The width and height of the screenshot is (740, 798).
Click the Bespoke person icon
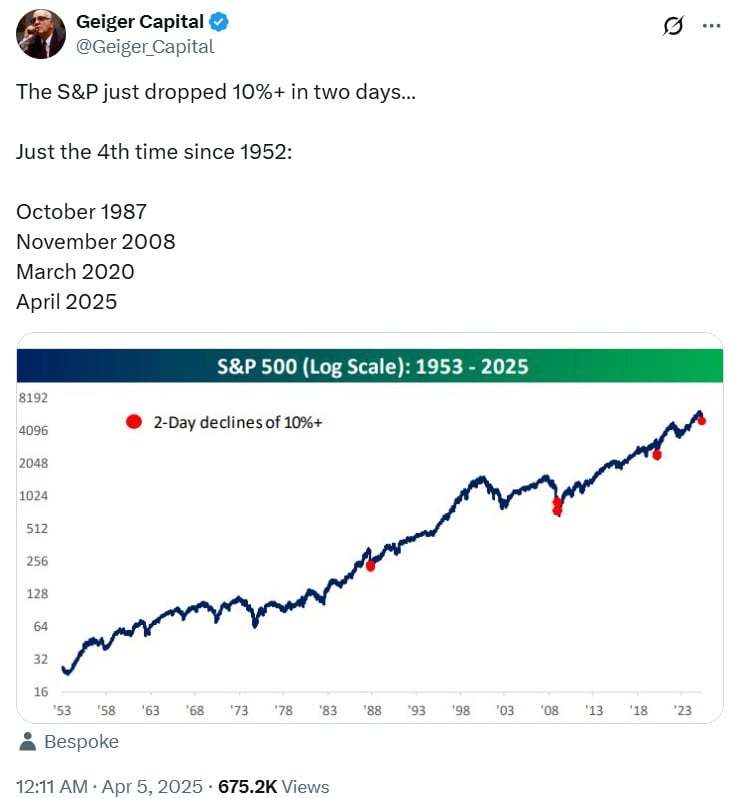click(27, 742)
